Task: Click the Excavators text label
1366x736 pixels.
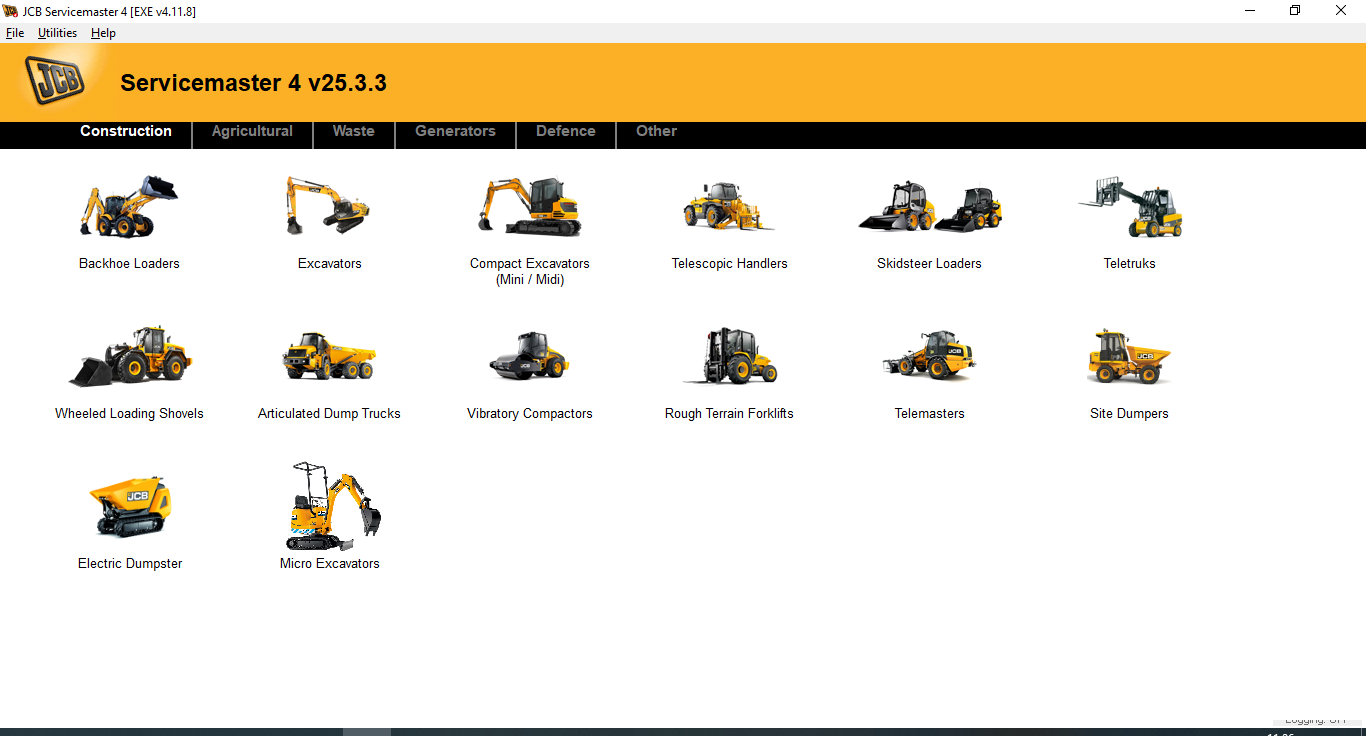Action: click(329, 264)
